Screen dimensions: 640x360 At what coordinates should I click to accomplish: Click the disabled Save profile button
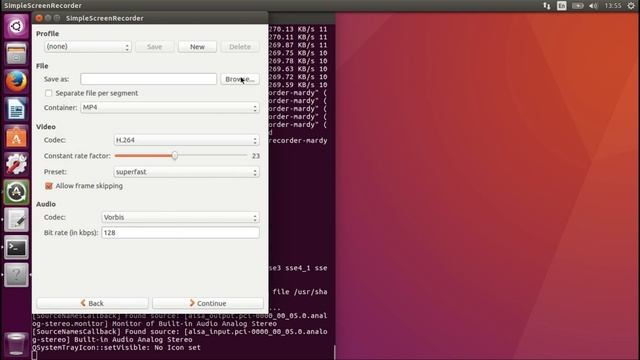155,47
